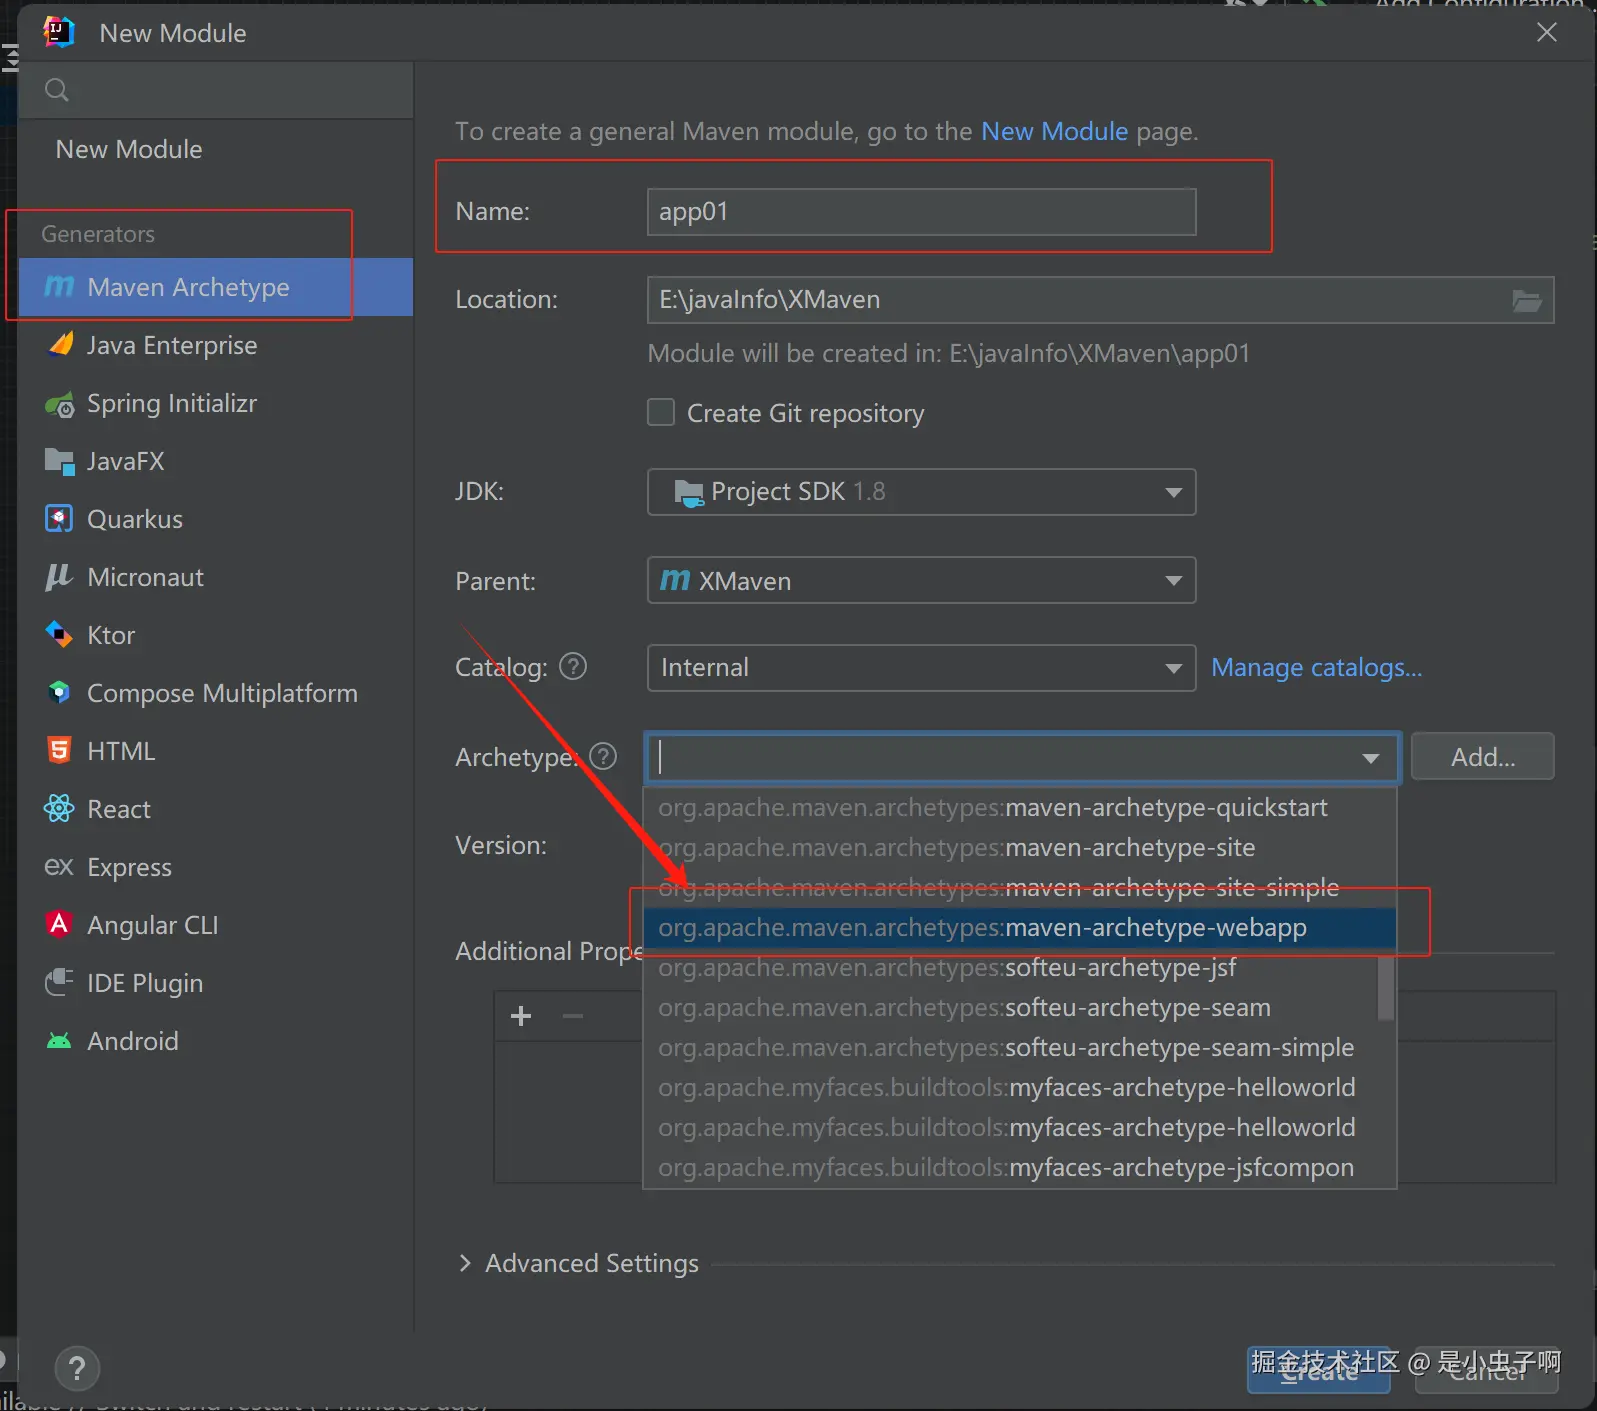This screenshot has height=1411, width=1597.
Task: Click the Create button
Action: pos(1318,1370)
